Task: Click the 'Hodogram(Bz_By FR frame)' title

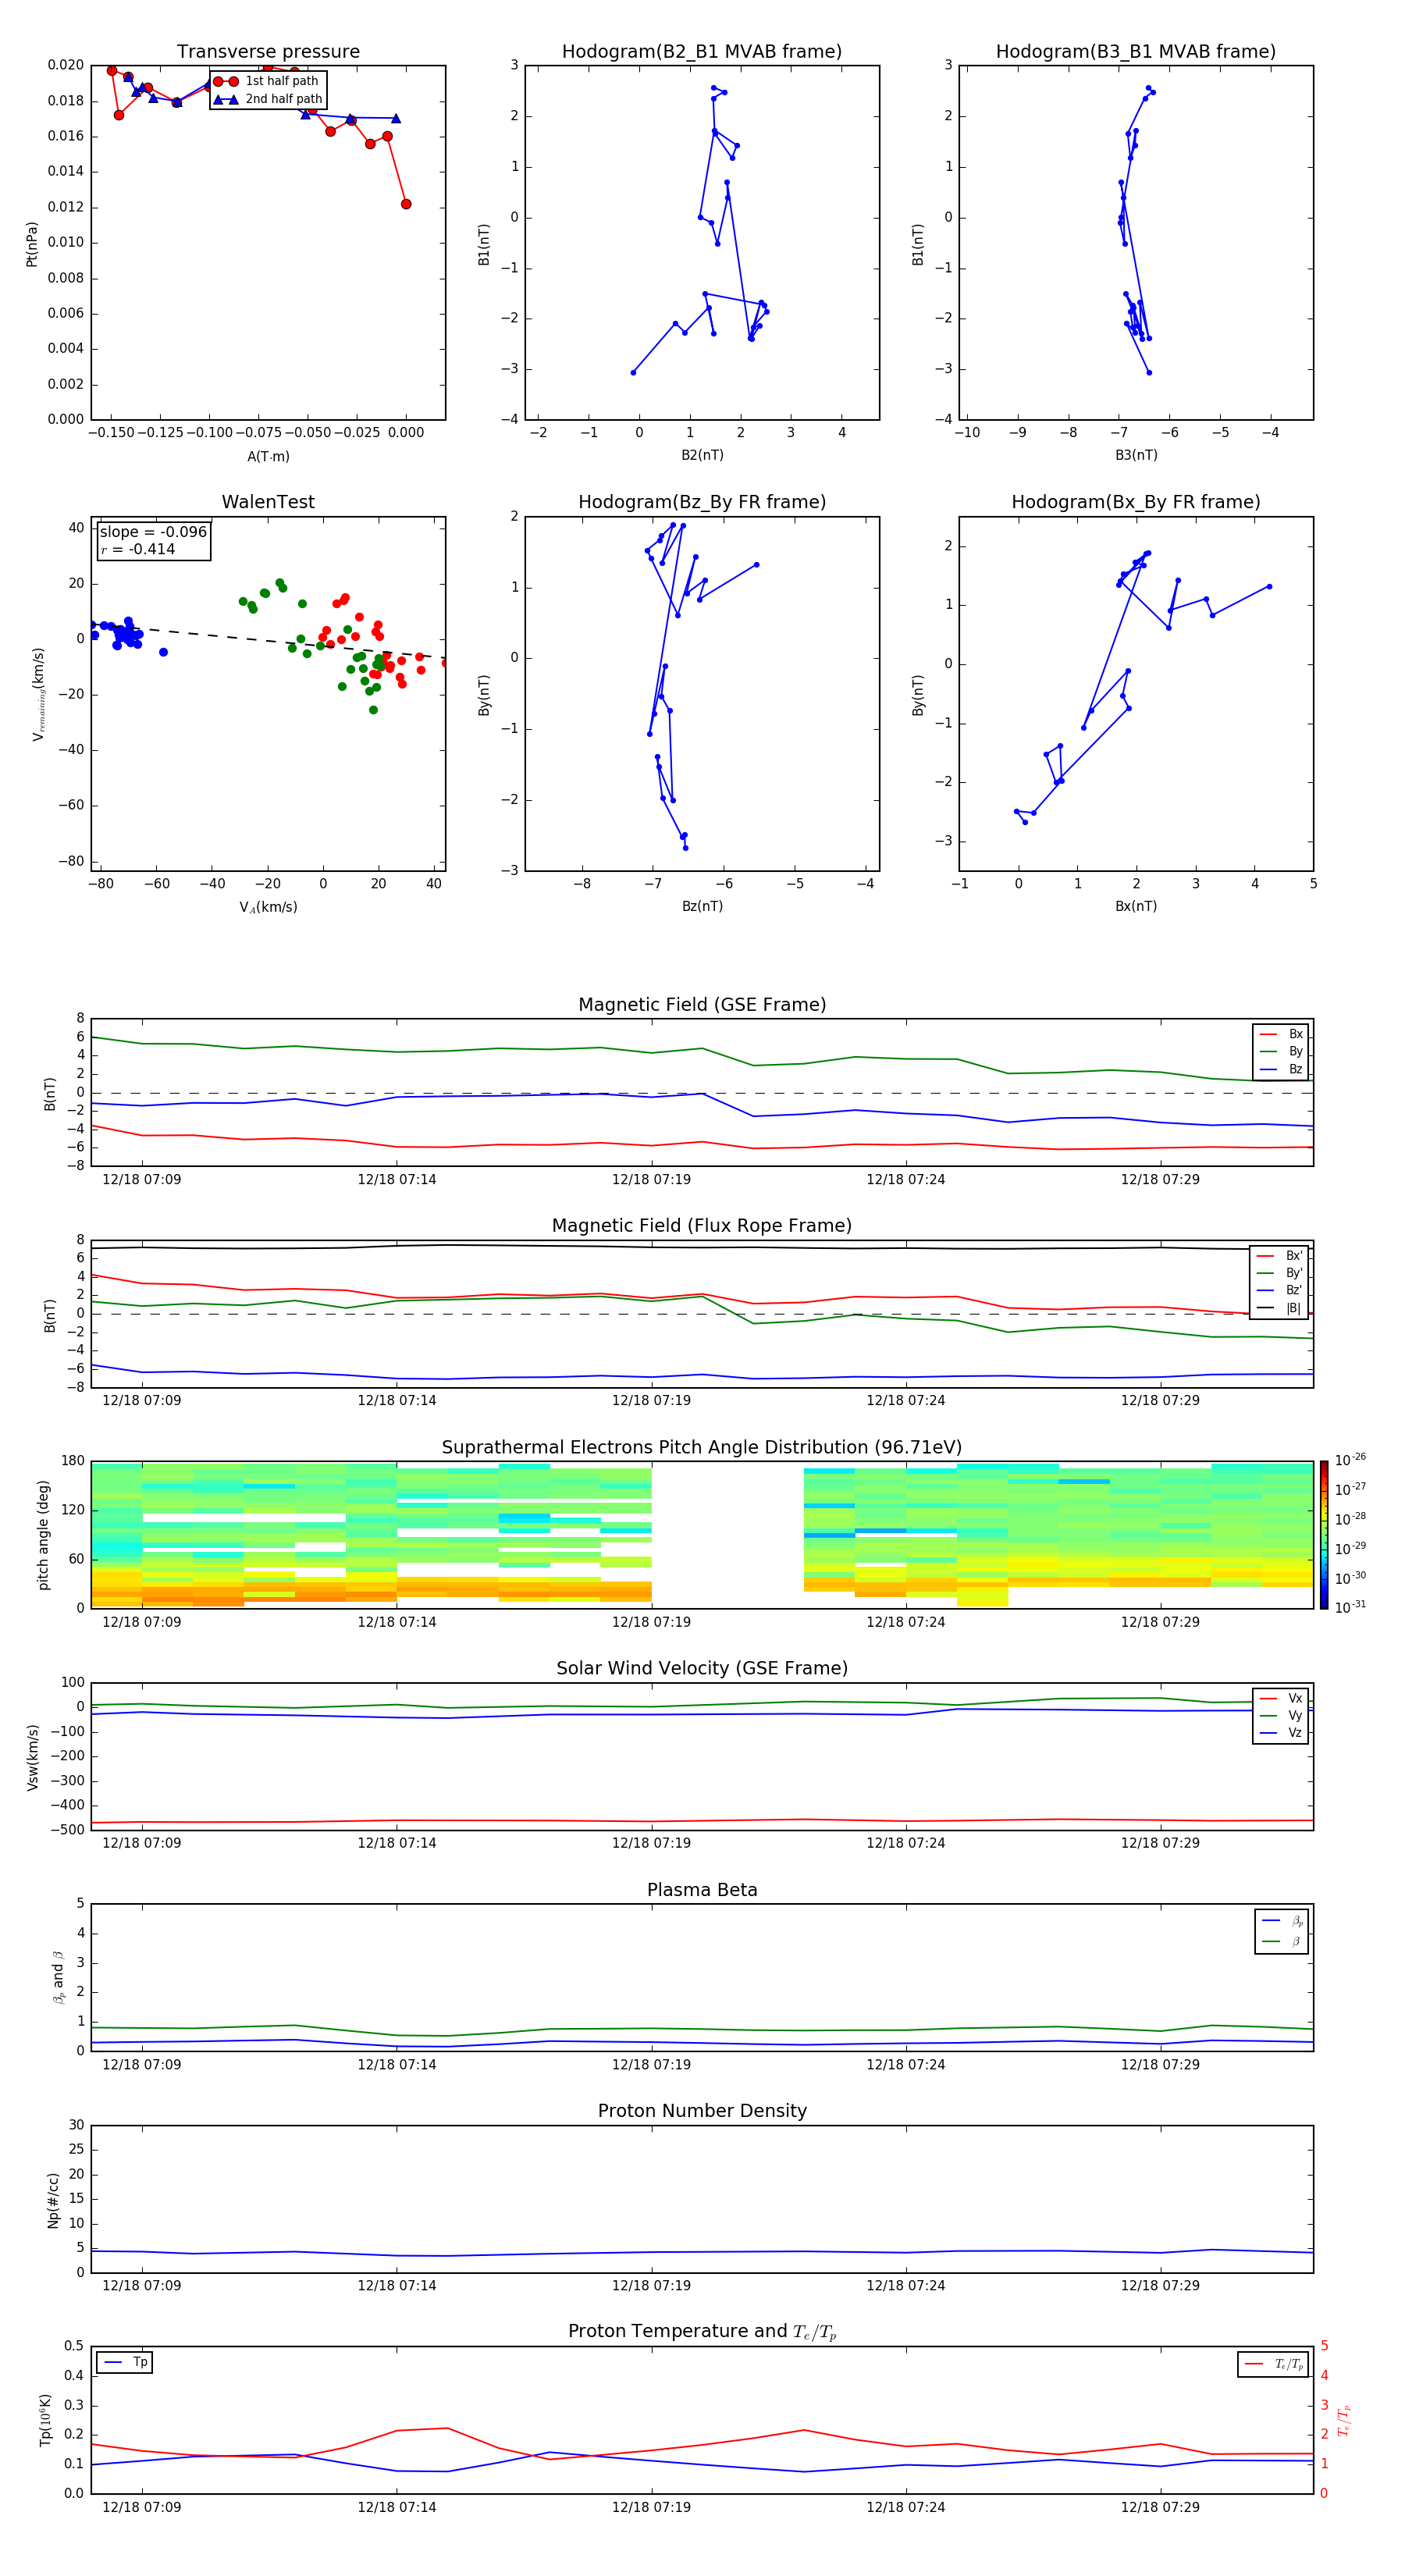Action: point(702,502)
